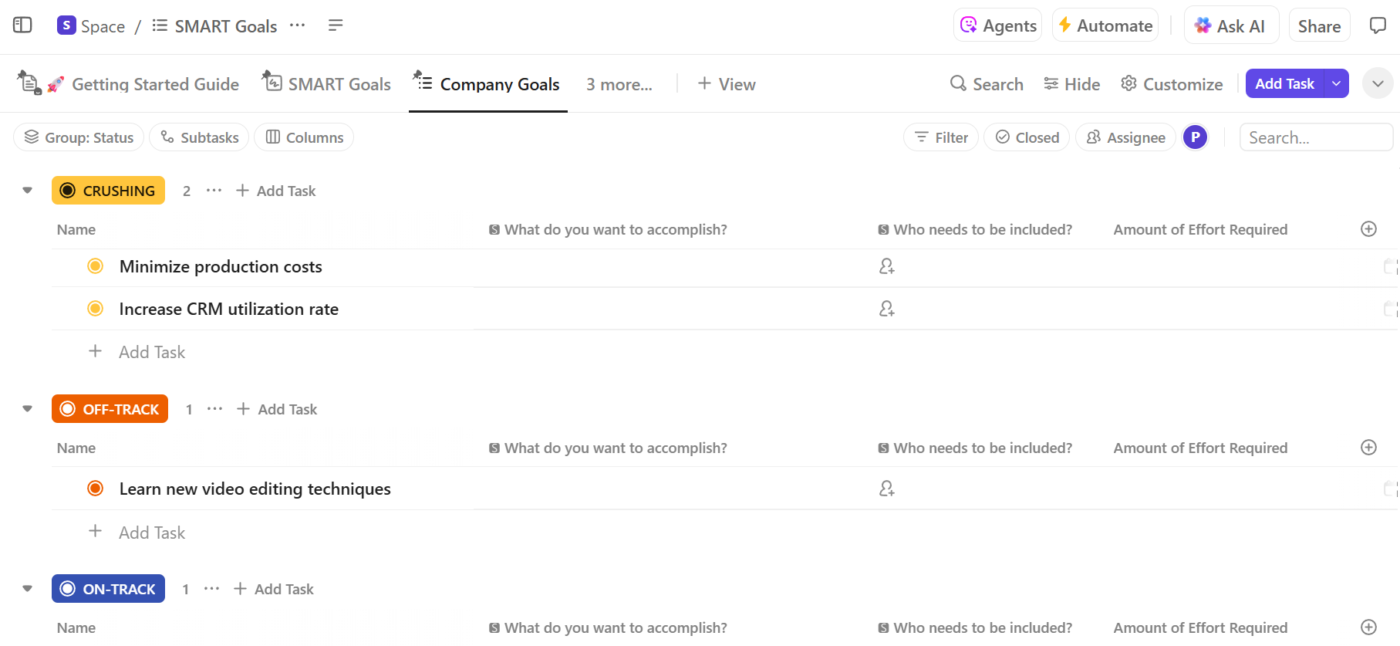
Task: Click ON-TRACK's Who needs to be included header
Action: [975, 628]
